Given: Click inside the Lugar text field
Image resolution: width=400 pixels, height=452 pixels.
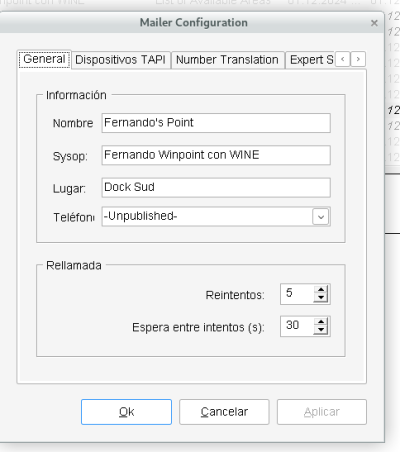Looking at the screenshot, I should tap(216, 187).
